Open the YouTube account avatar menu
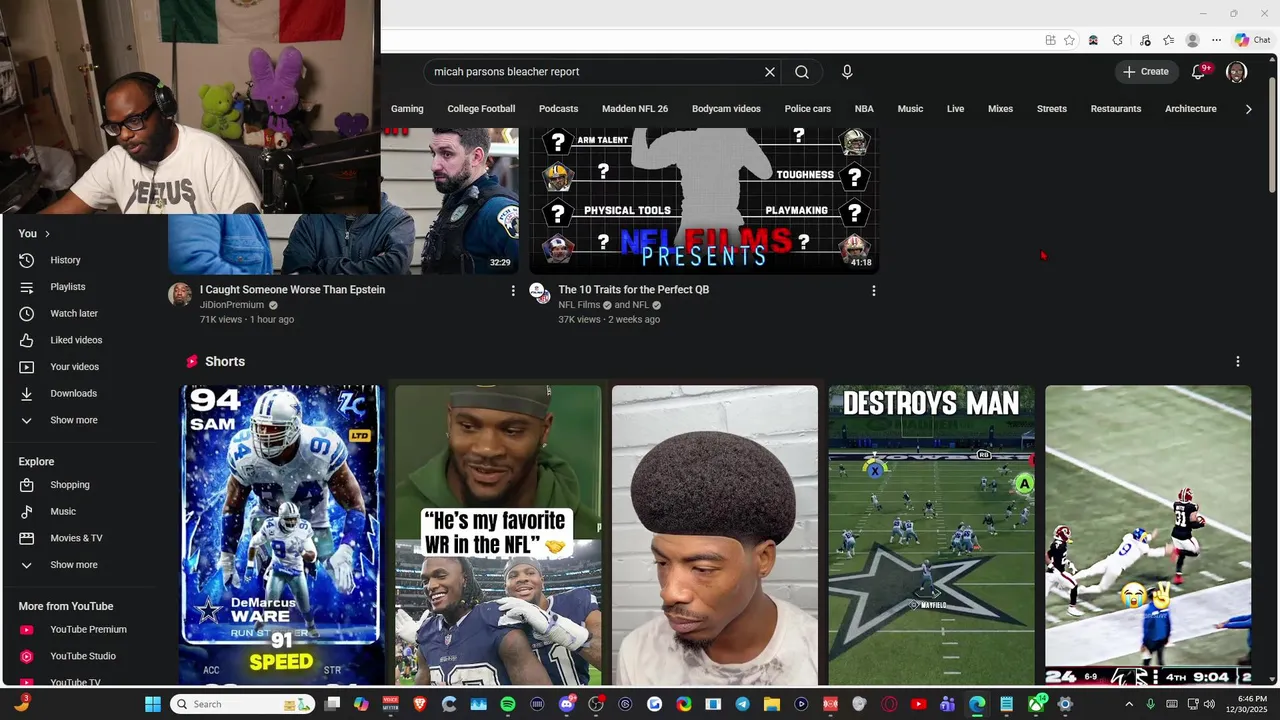Screen dimensions: 1280x720 1237,72
